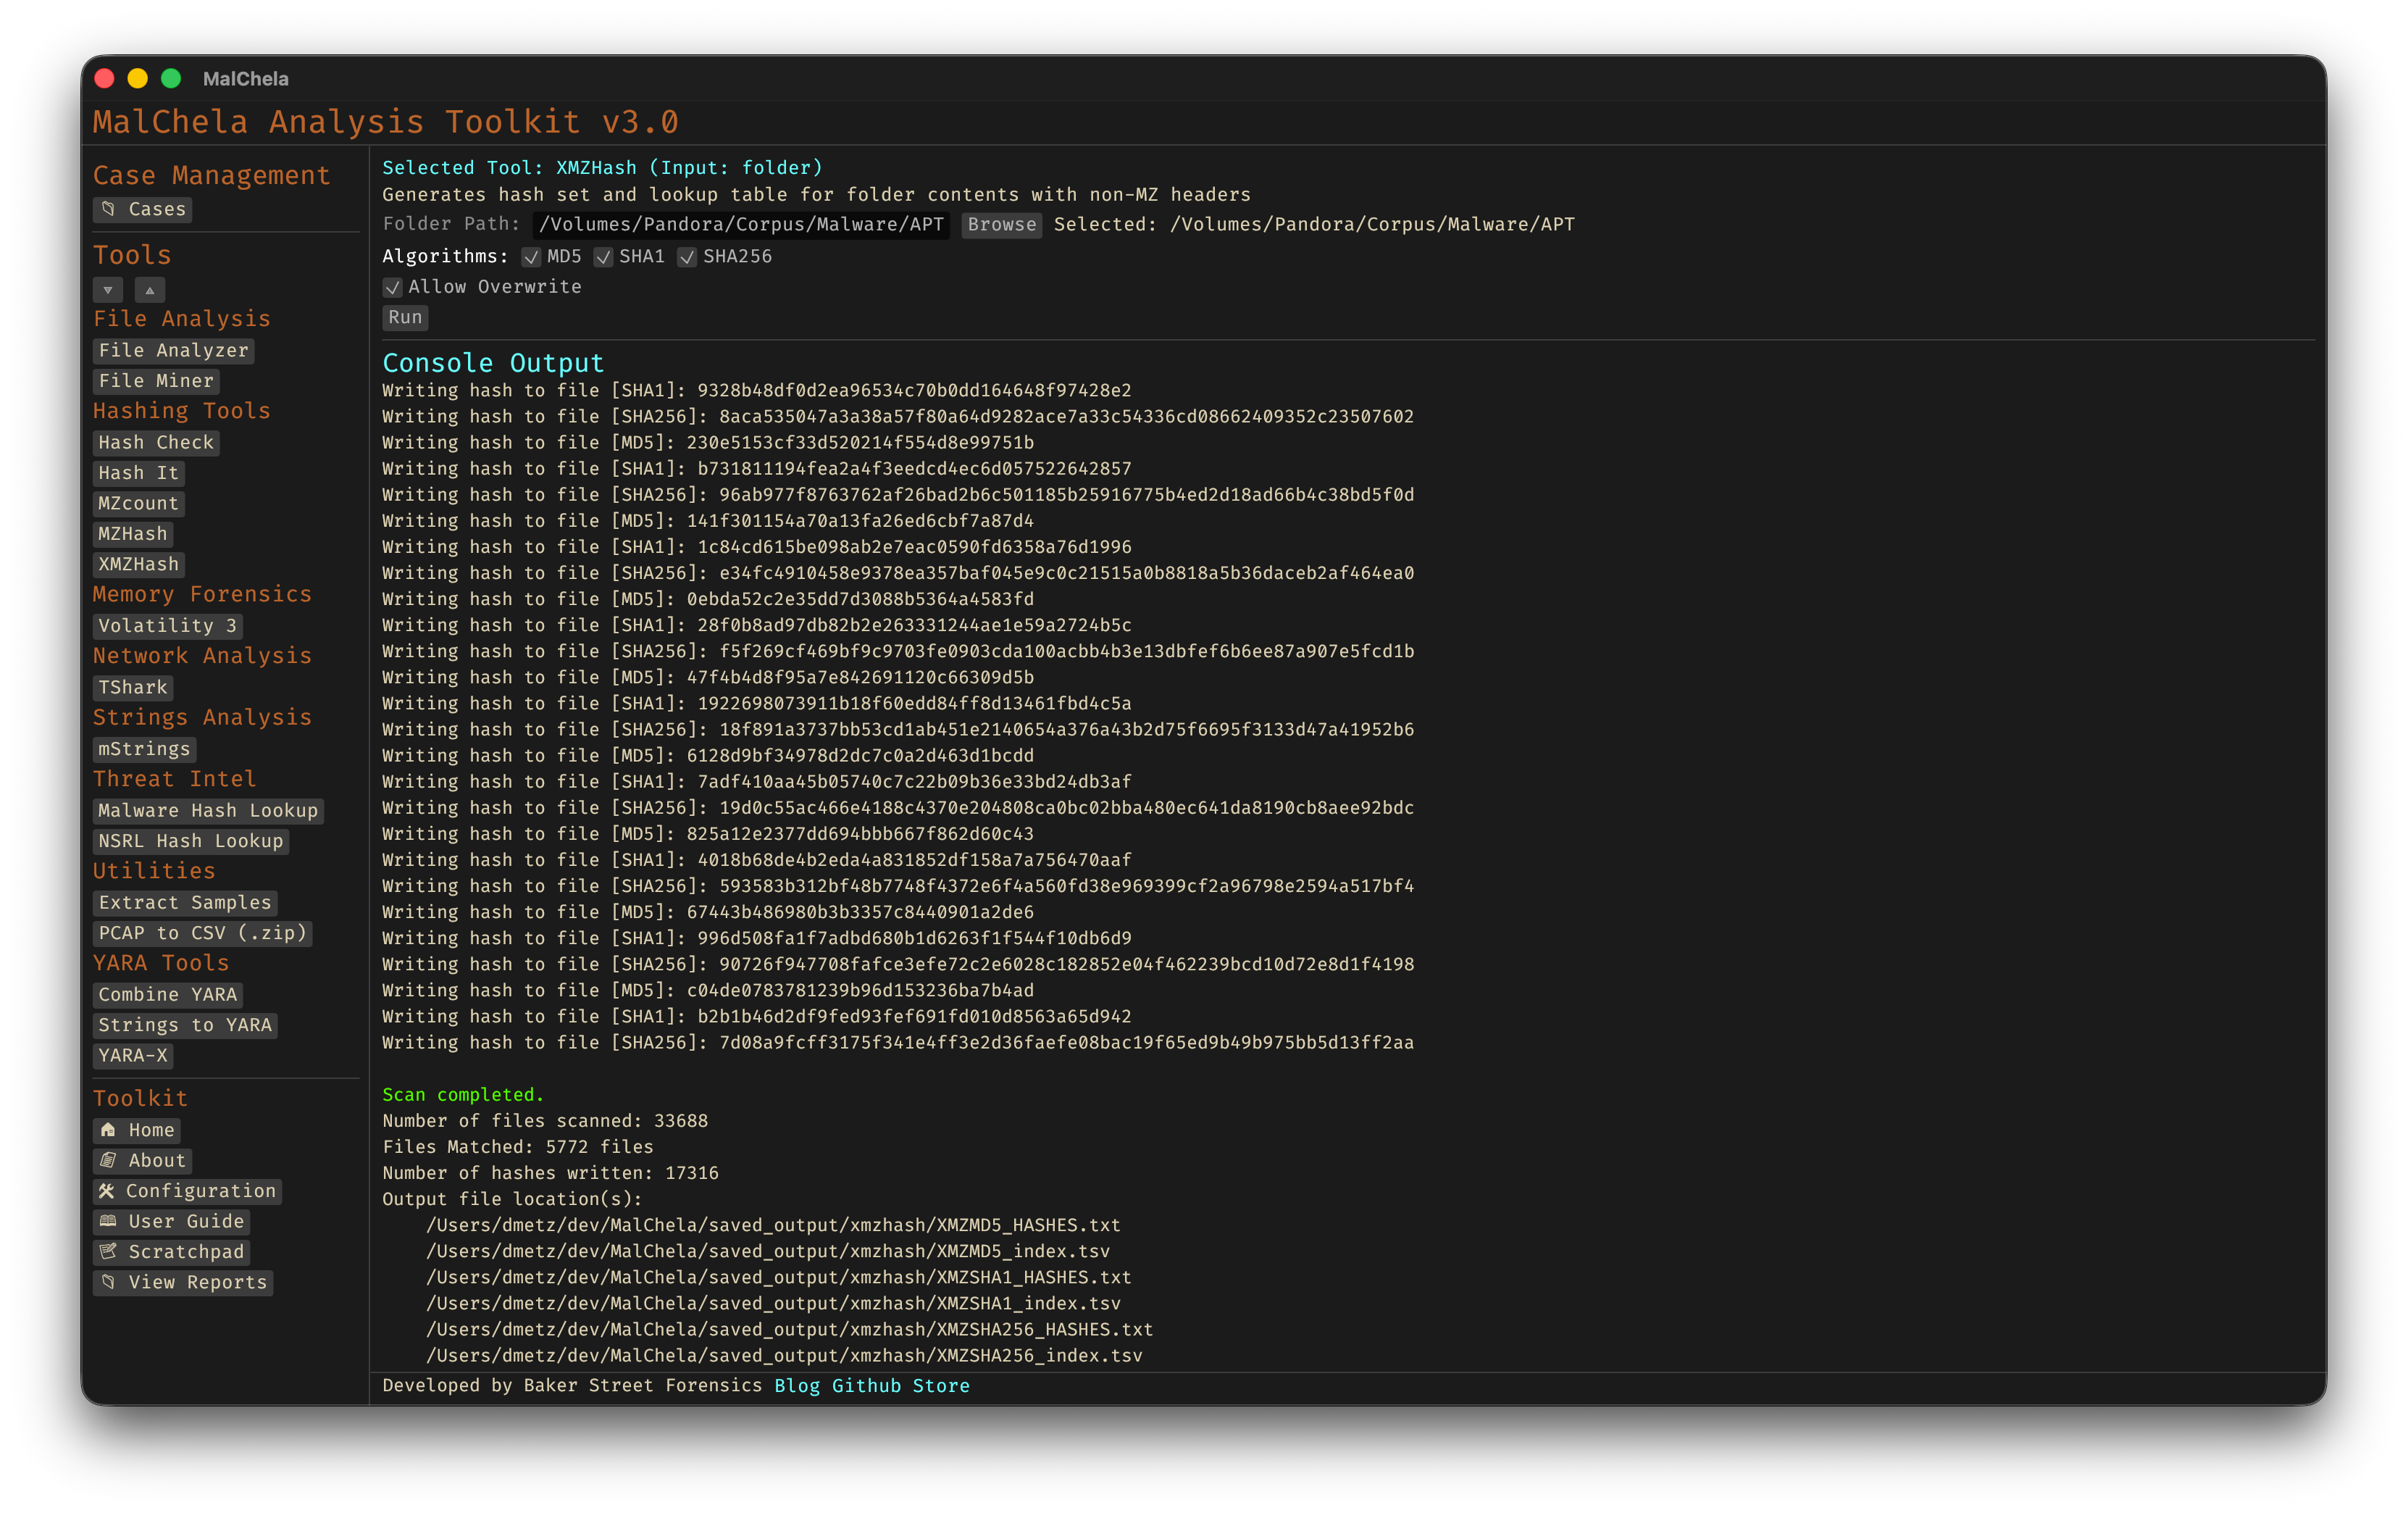Select the File Analyzer tool
The height and width of the screenshot is (1513, 2408).
pyautogui.click(x=173, y=350)
